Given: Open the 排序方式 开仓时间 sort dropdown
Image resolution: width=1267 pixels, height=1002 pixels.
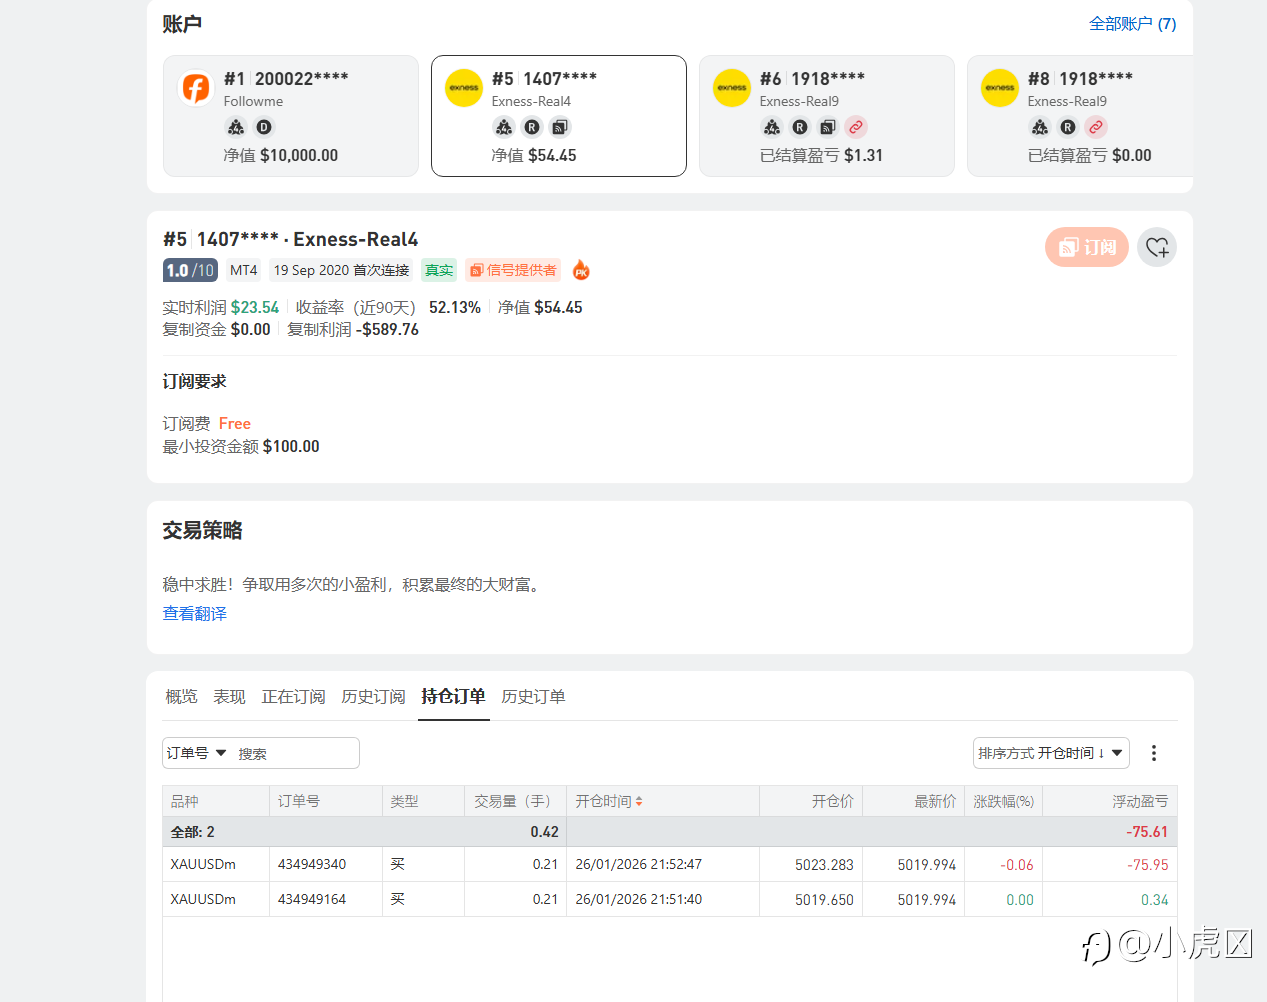Looking at the screenshot, I should point(1051,753).
